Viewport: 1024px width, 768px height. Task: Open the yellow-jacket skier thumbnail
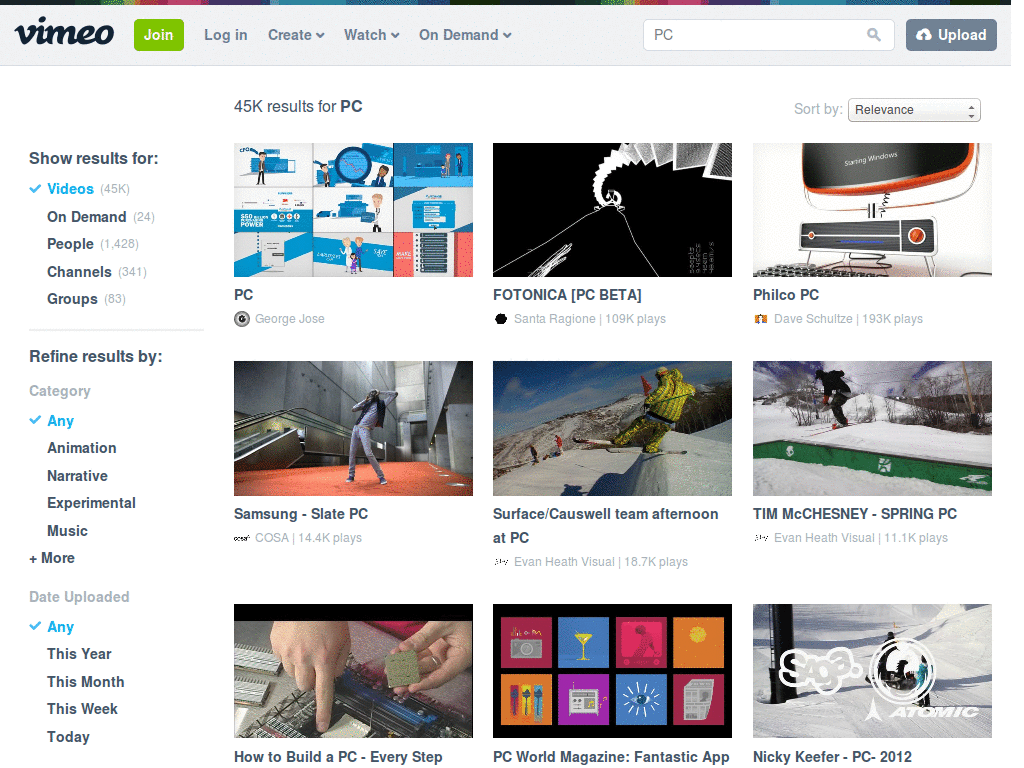[x=613, y=428]
